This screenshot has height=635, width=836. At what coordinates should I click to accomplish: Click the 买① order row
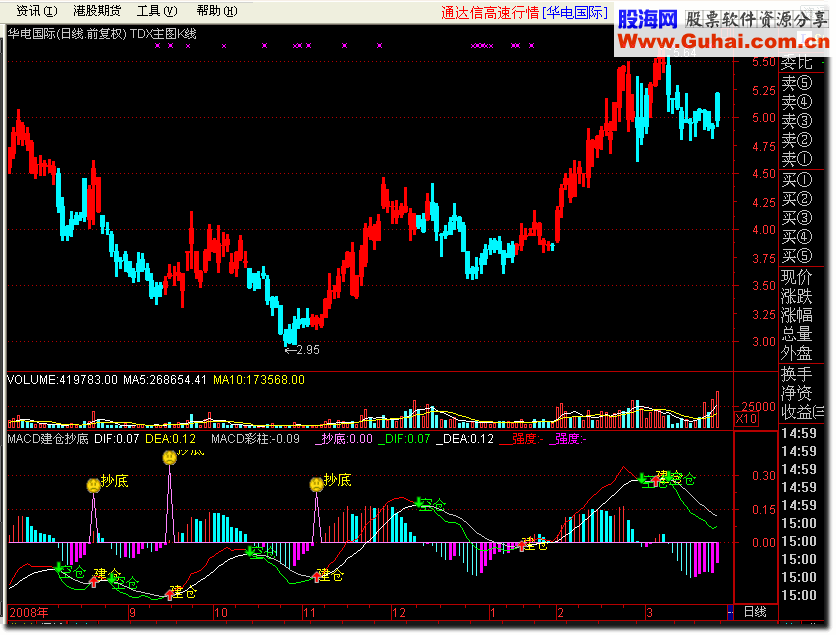coord(797,180)
